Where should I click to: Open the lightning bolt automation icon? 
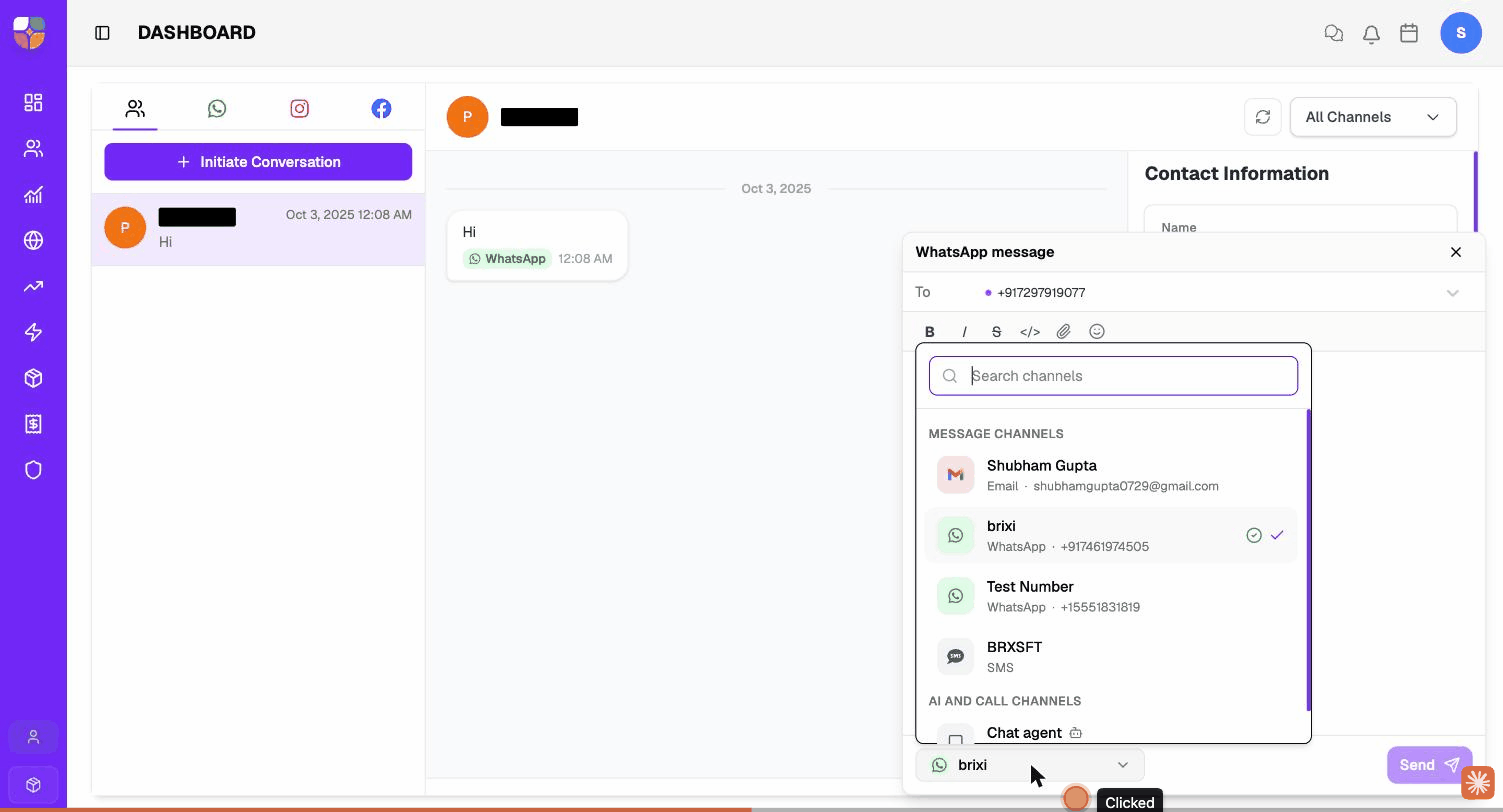tap(33, 332)
